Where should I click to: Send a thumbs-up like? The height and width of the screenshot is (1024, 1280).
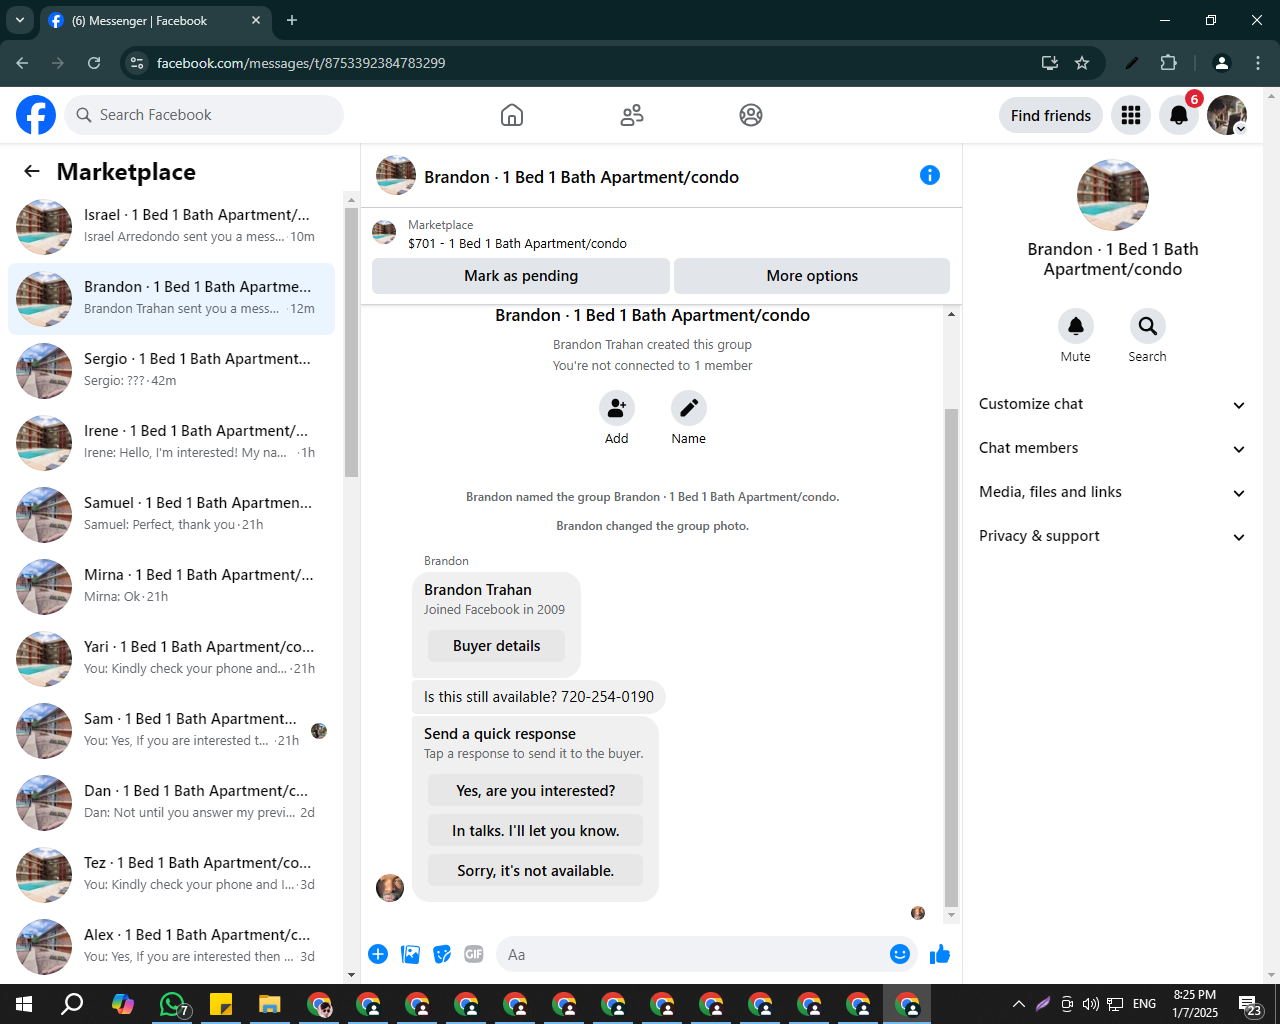tap(940, 954)
